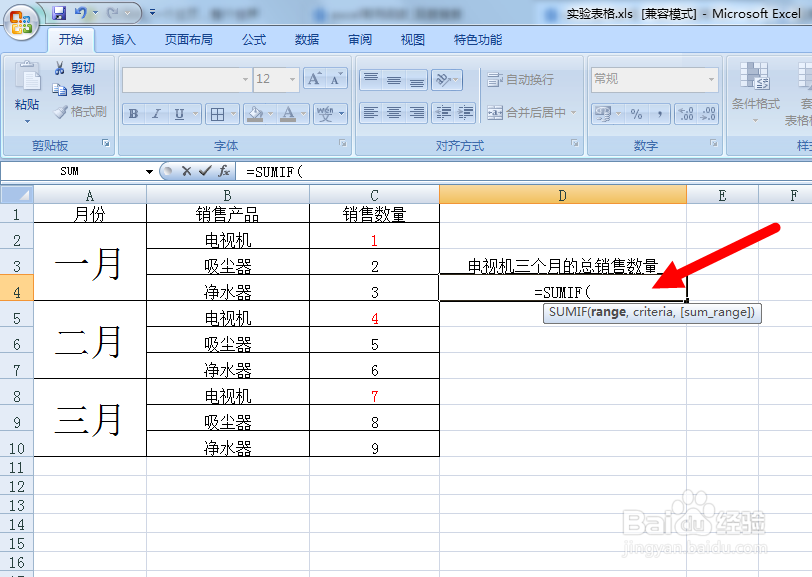Open the 页面布局 ribbon tab
The width and height of the screenshot is (812, 577).
click(x=188, y=40)
